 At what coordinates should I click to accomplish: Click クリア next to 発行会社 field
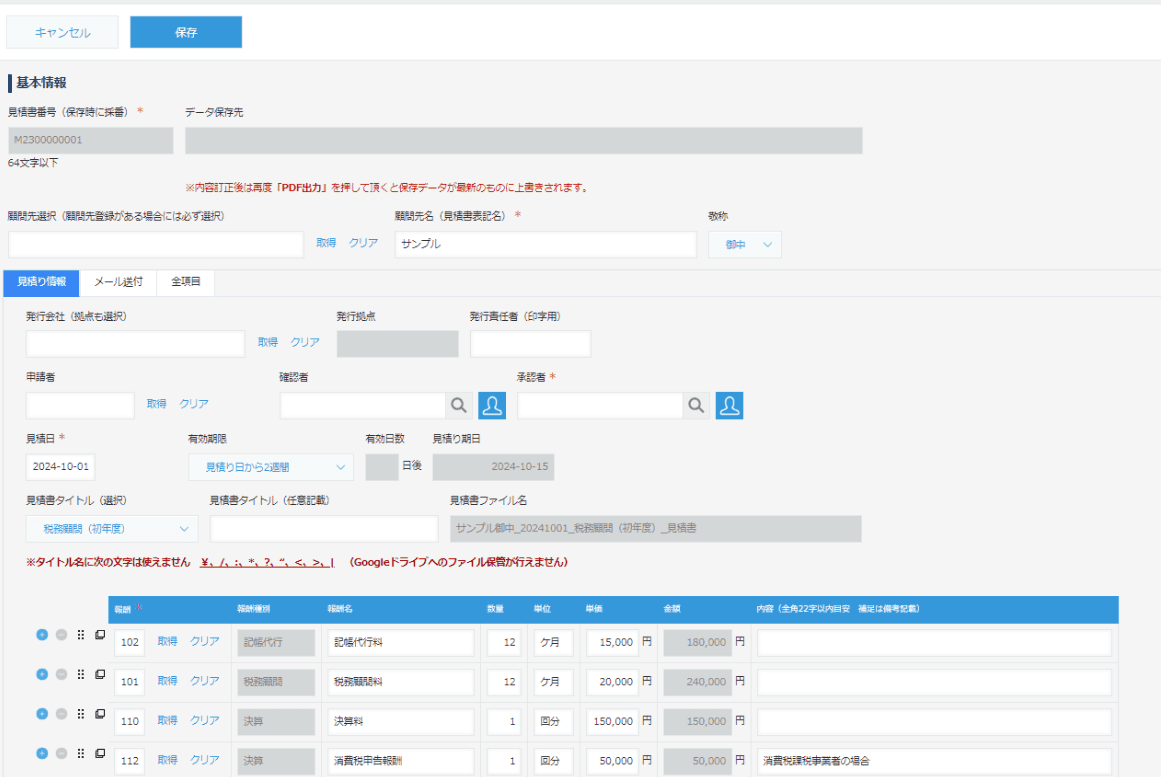[x=305, y=342]
